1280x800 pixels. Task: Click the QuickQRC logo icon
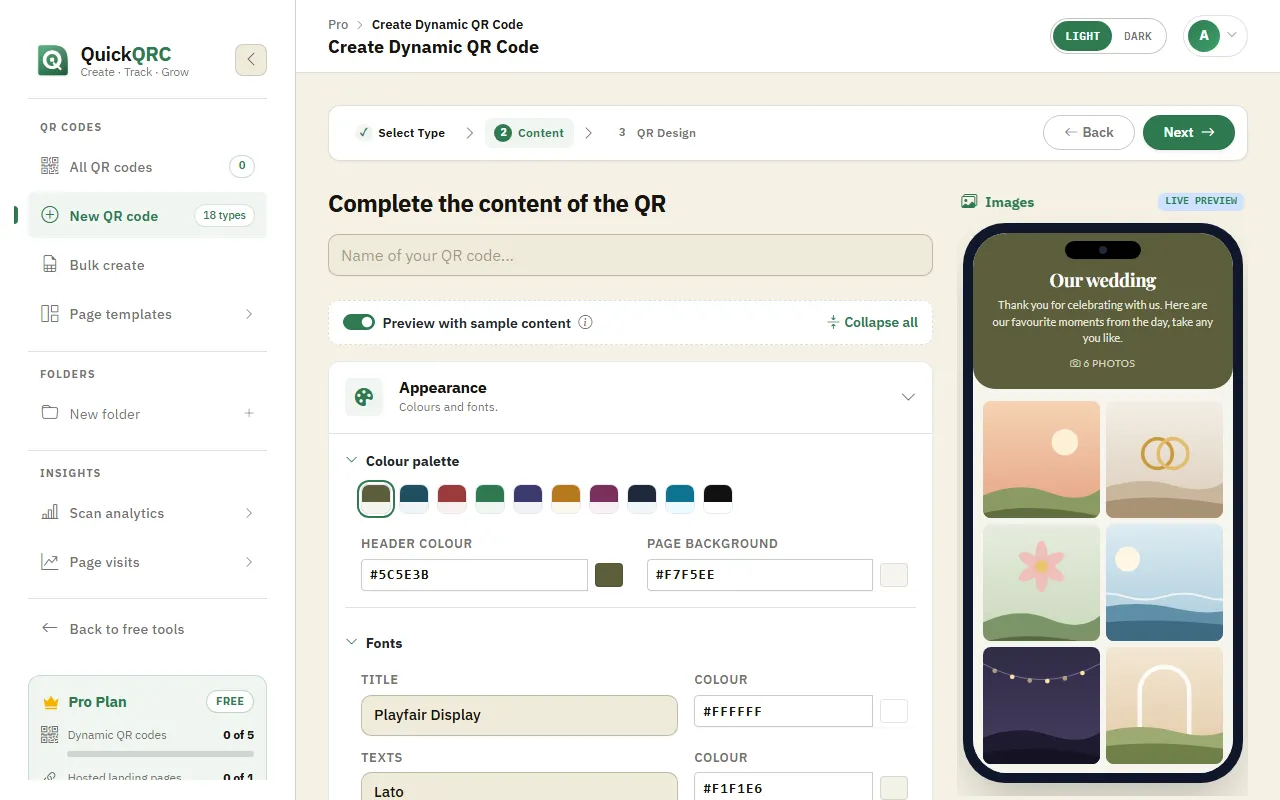pyautogui.click(x=53, y=60)
